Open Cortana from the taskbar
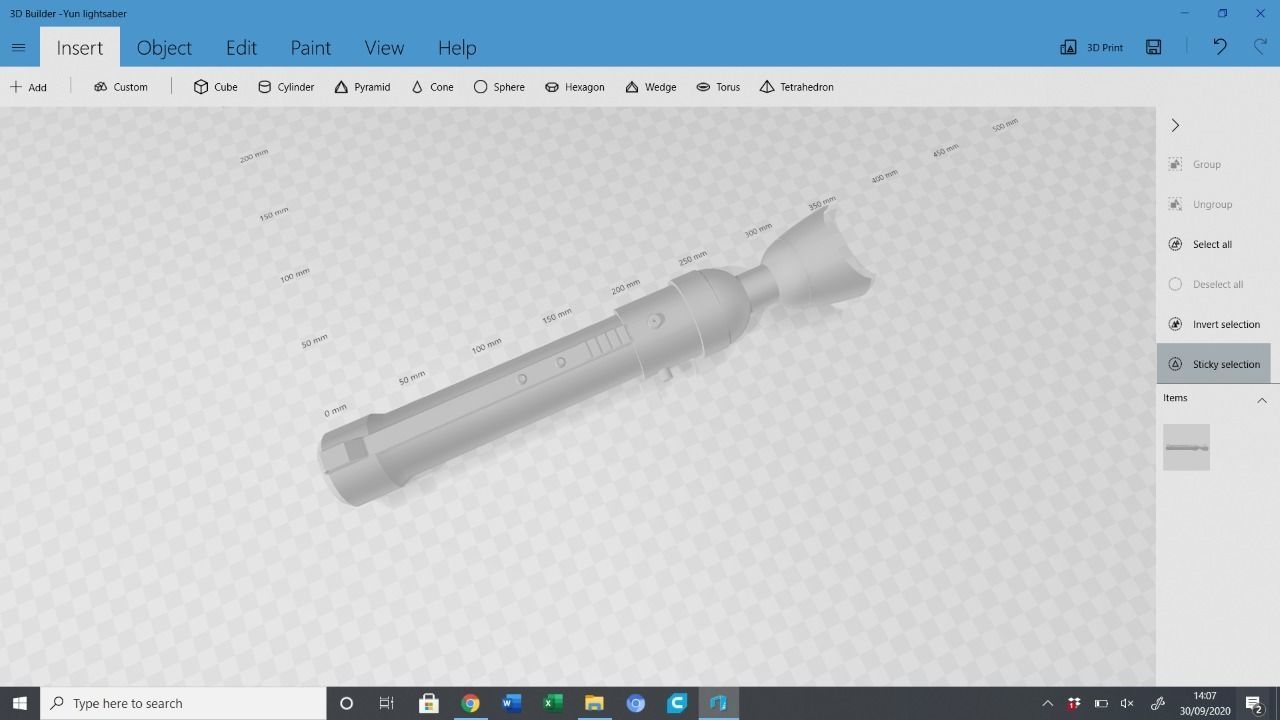Screen dimensions: 1280x720 [x=346, y=703]
